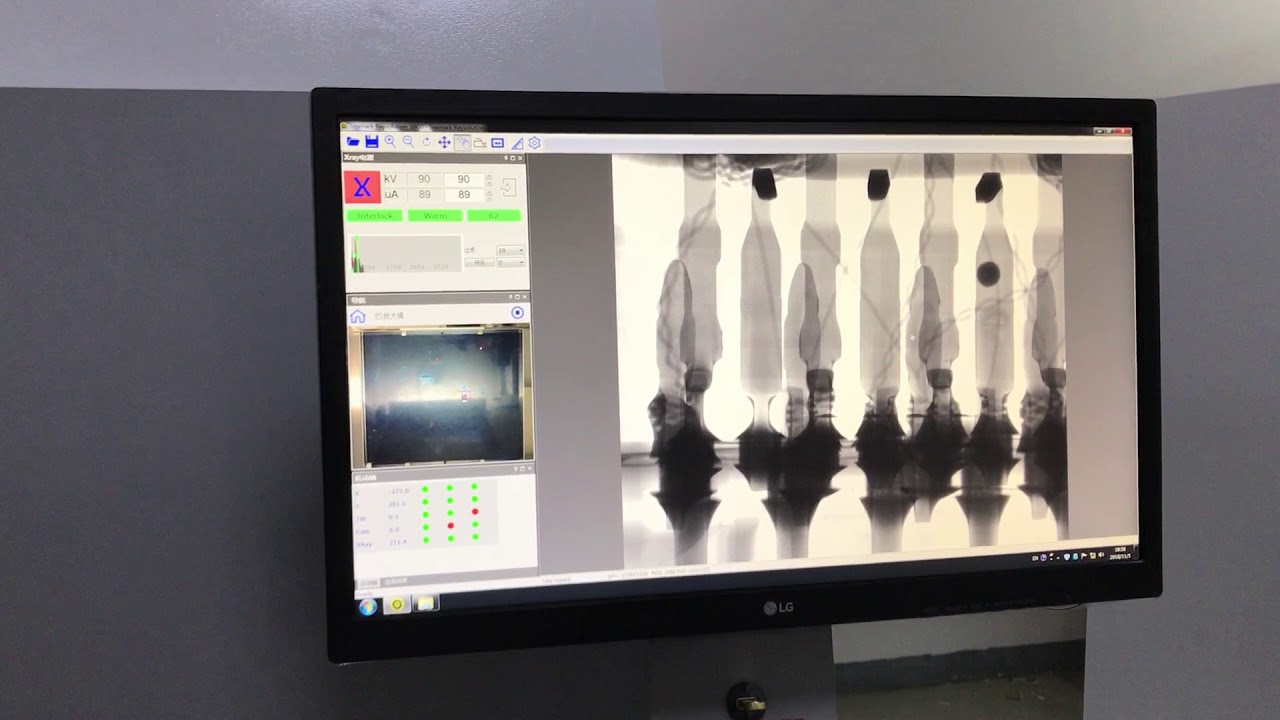Increase kV with the up stepper arrow

(x=489, y=176)
